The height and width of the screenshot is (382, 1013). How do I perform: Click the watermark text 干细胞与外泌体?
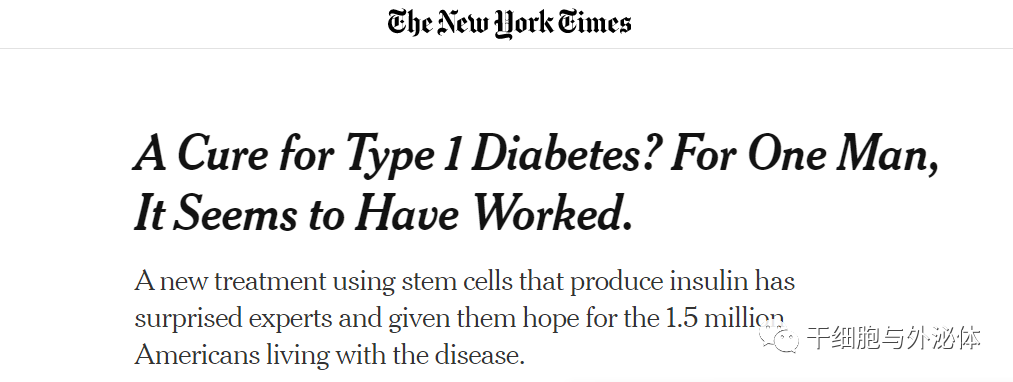pyautogui.click(x=895, y=338)
